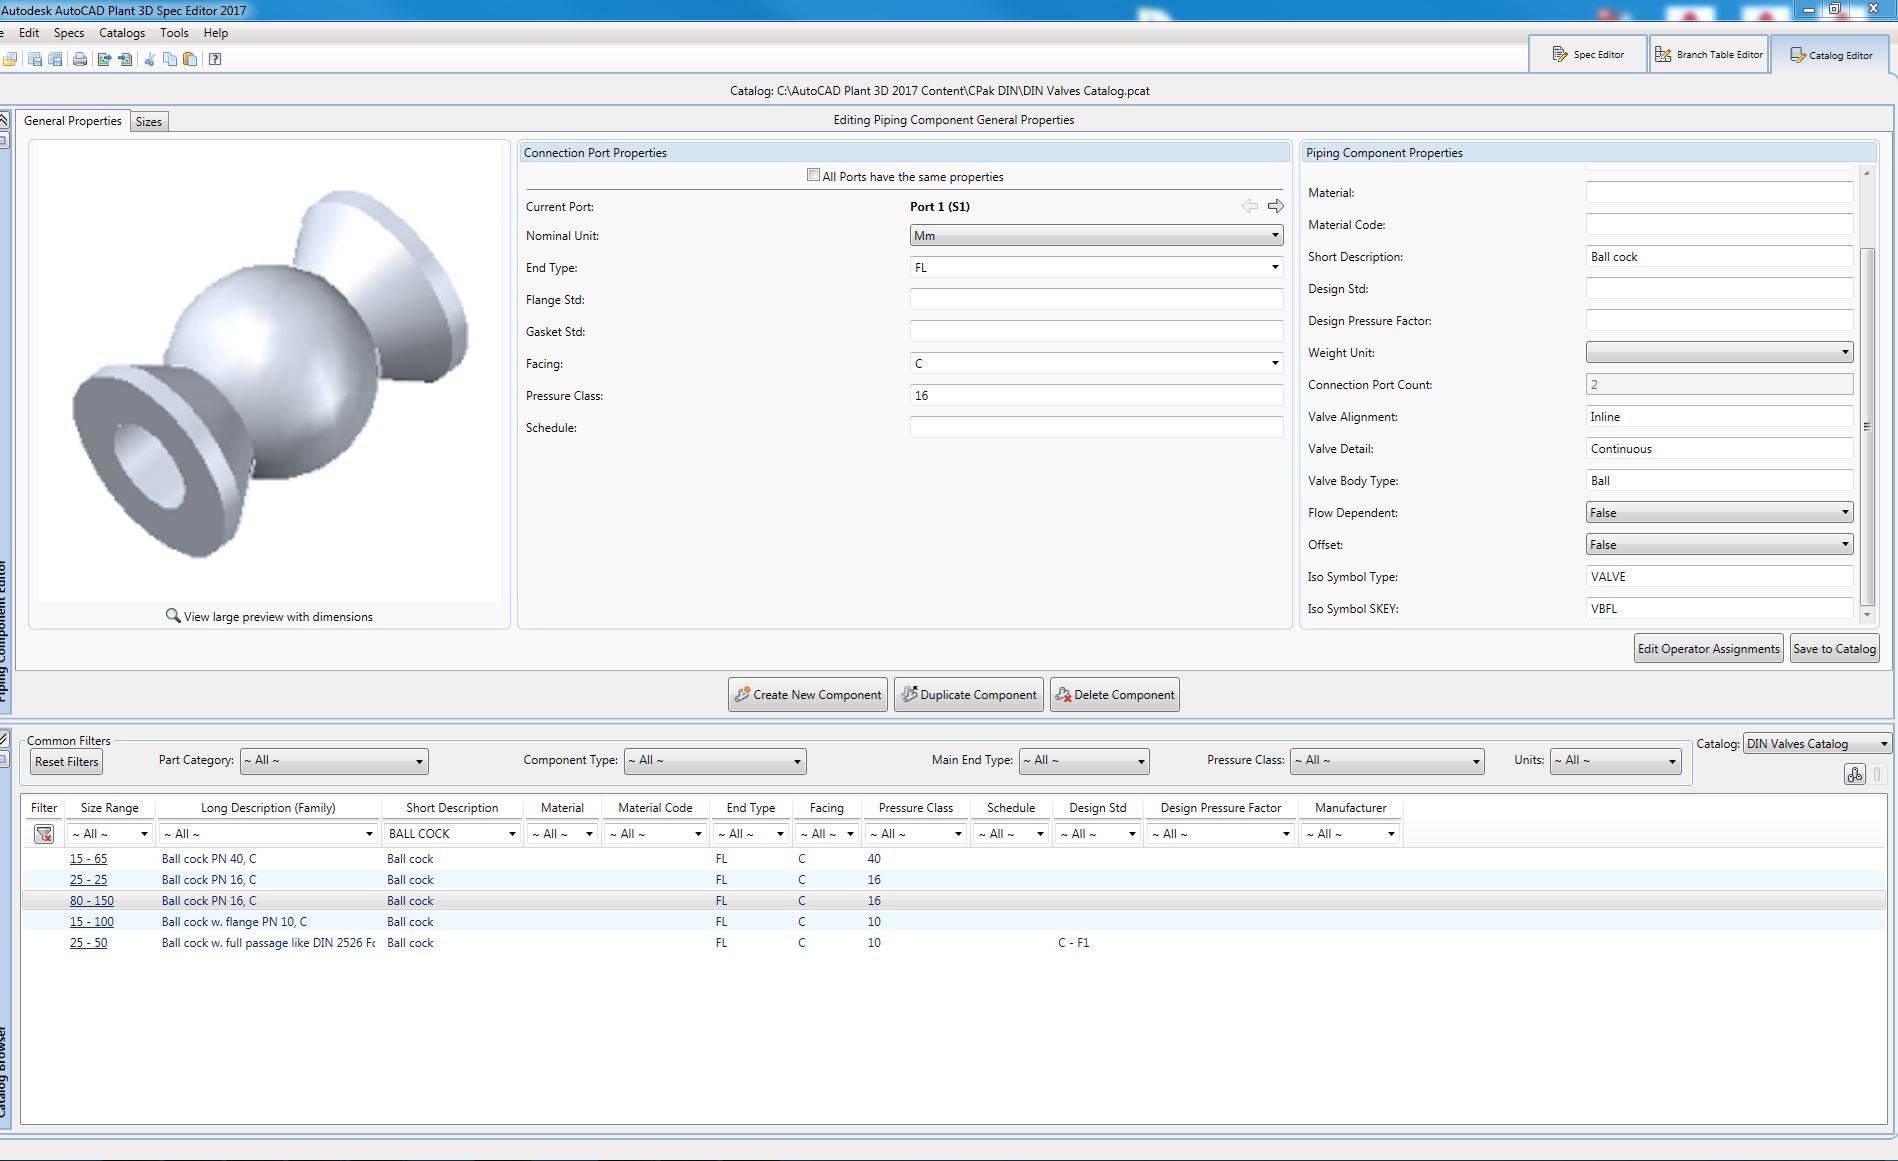Click the Print icon in the toolbar
Image resolution: width=1898 pixels, height=1161 pixels.
pos(80,59)
